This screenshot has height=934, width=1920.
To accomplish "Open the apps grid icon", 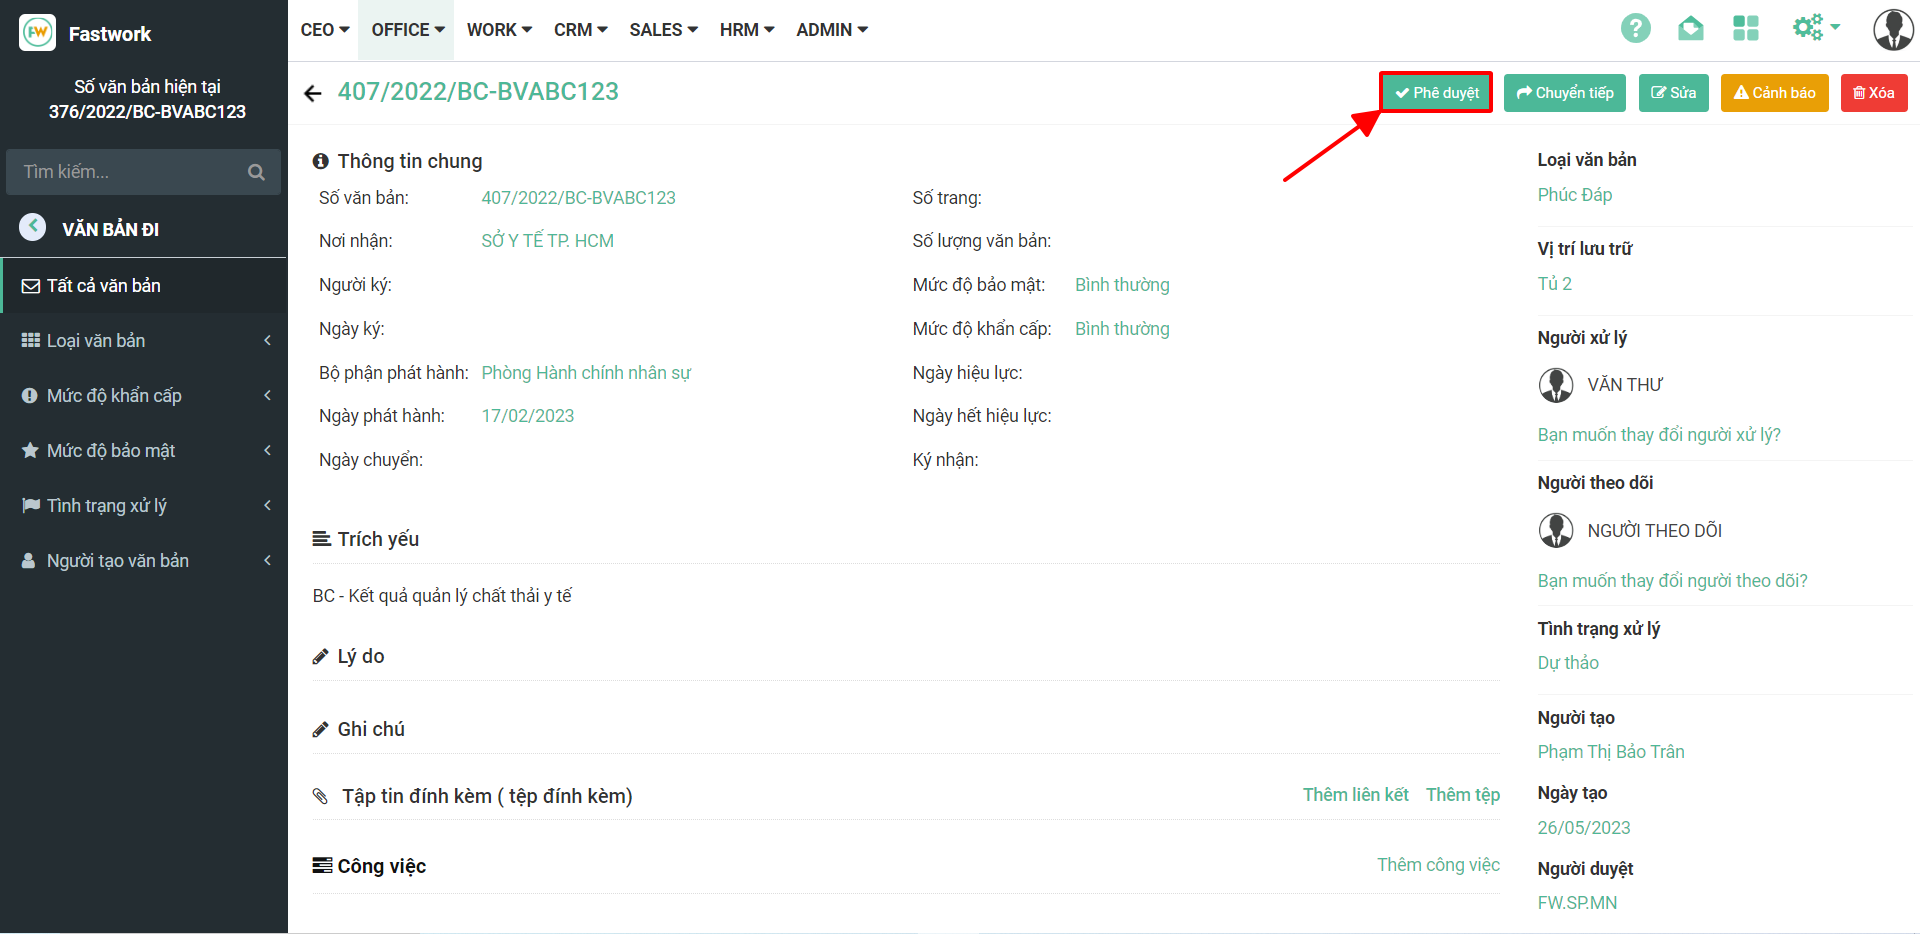I will (x=1745, y=29).
